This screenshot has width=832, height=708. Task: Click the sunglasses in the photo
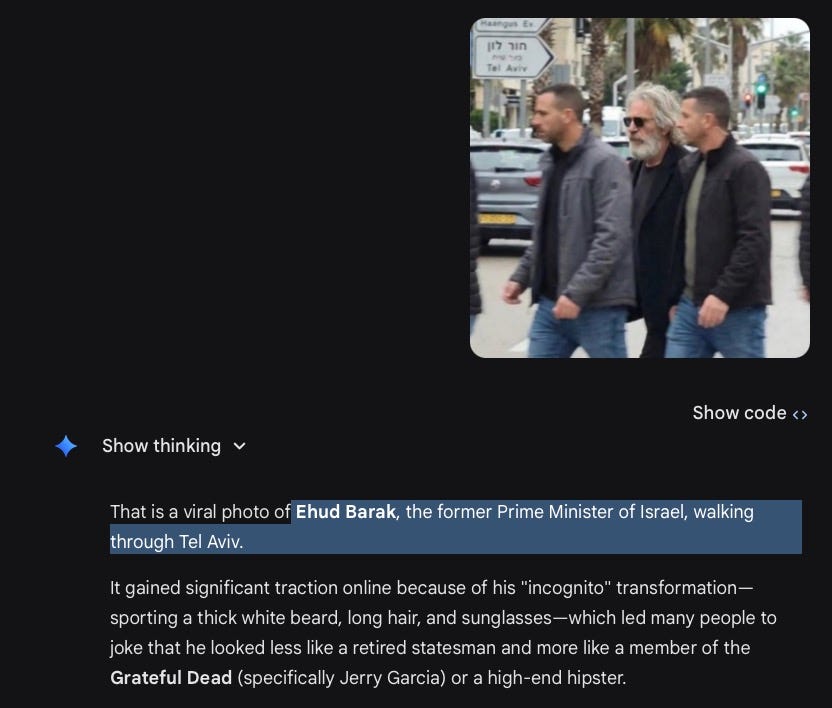pos(635,122)
